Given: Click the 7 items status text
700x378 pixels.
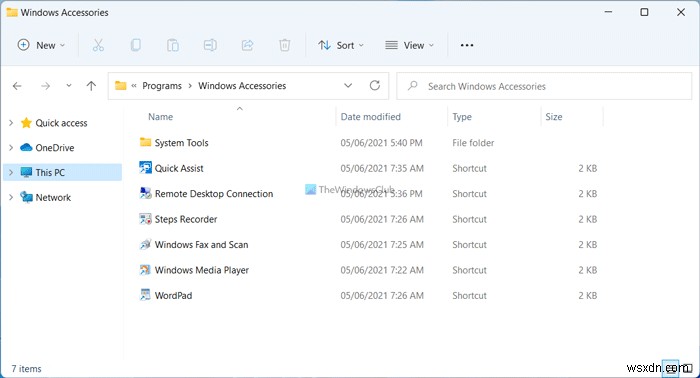Looking at the screenshot, I should point(26,369).
